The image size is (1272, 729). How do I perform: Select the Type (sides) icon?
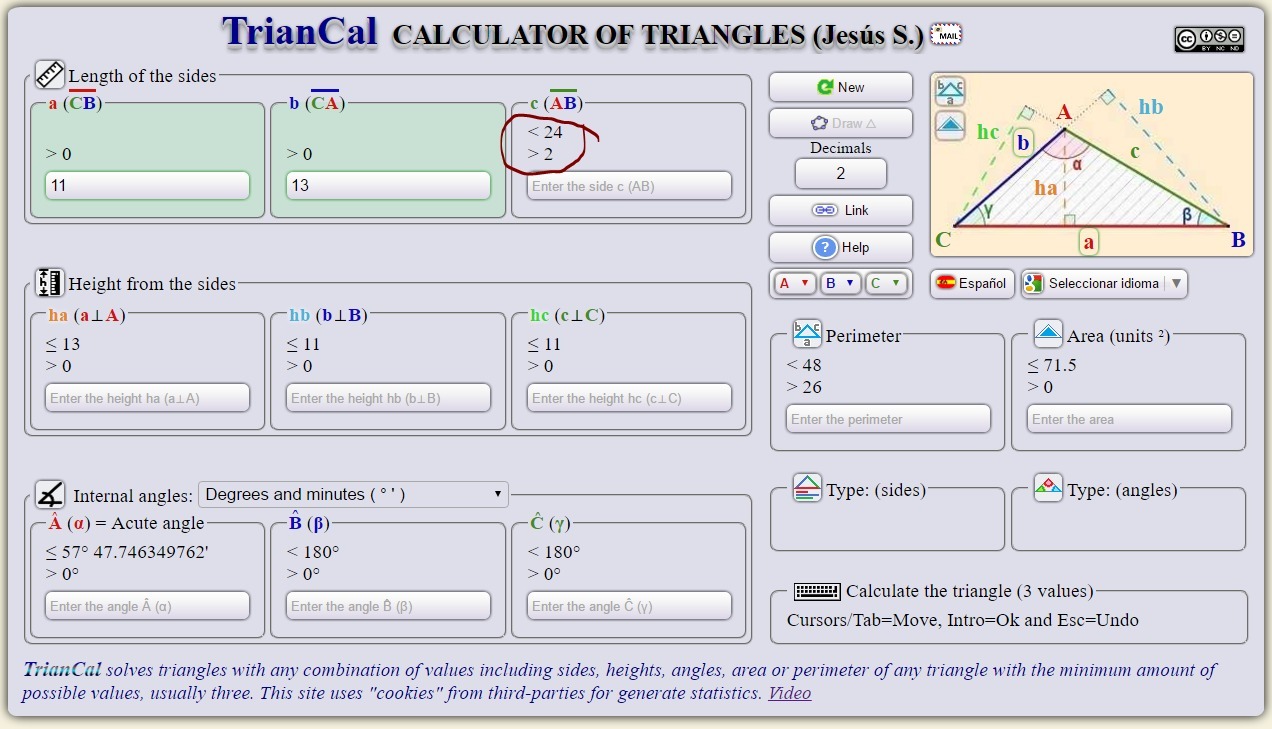pyautogui.click(x=807, y=488)
